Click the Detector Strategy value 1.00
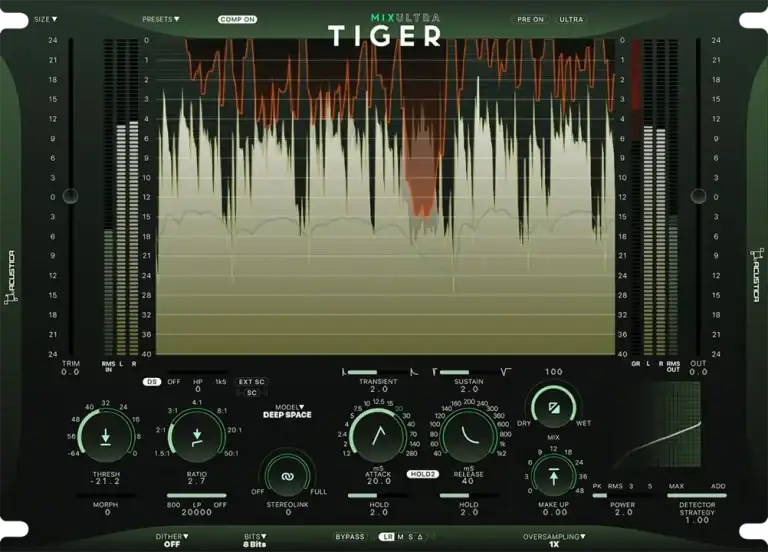The width and height of the screenshot is (768, 552). [697, 520]
